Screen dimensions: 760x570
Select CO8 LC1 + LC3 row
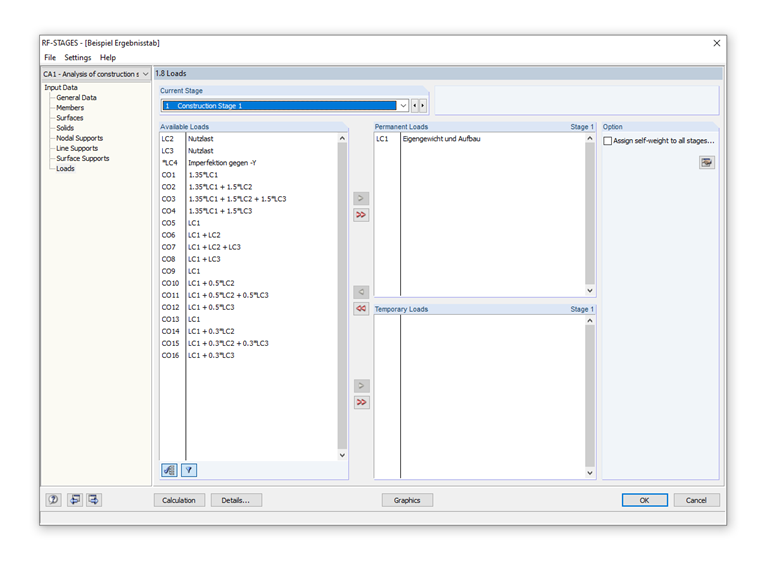point(249,259)
